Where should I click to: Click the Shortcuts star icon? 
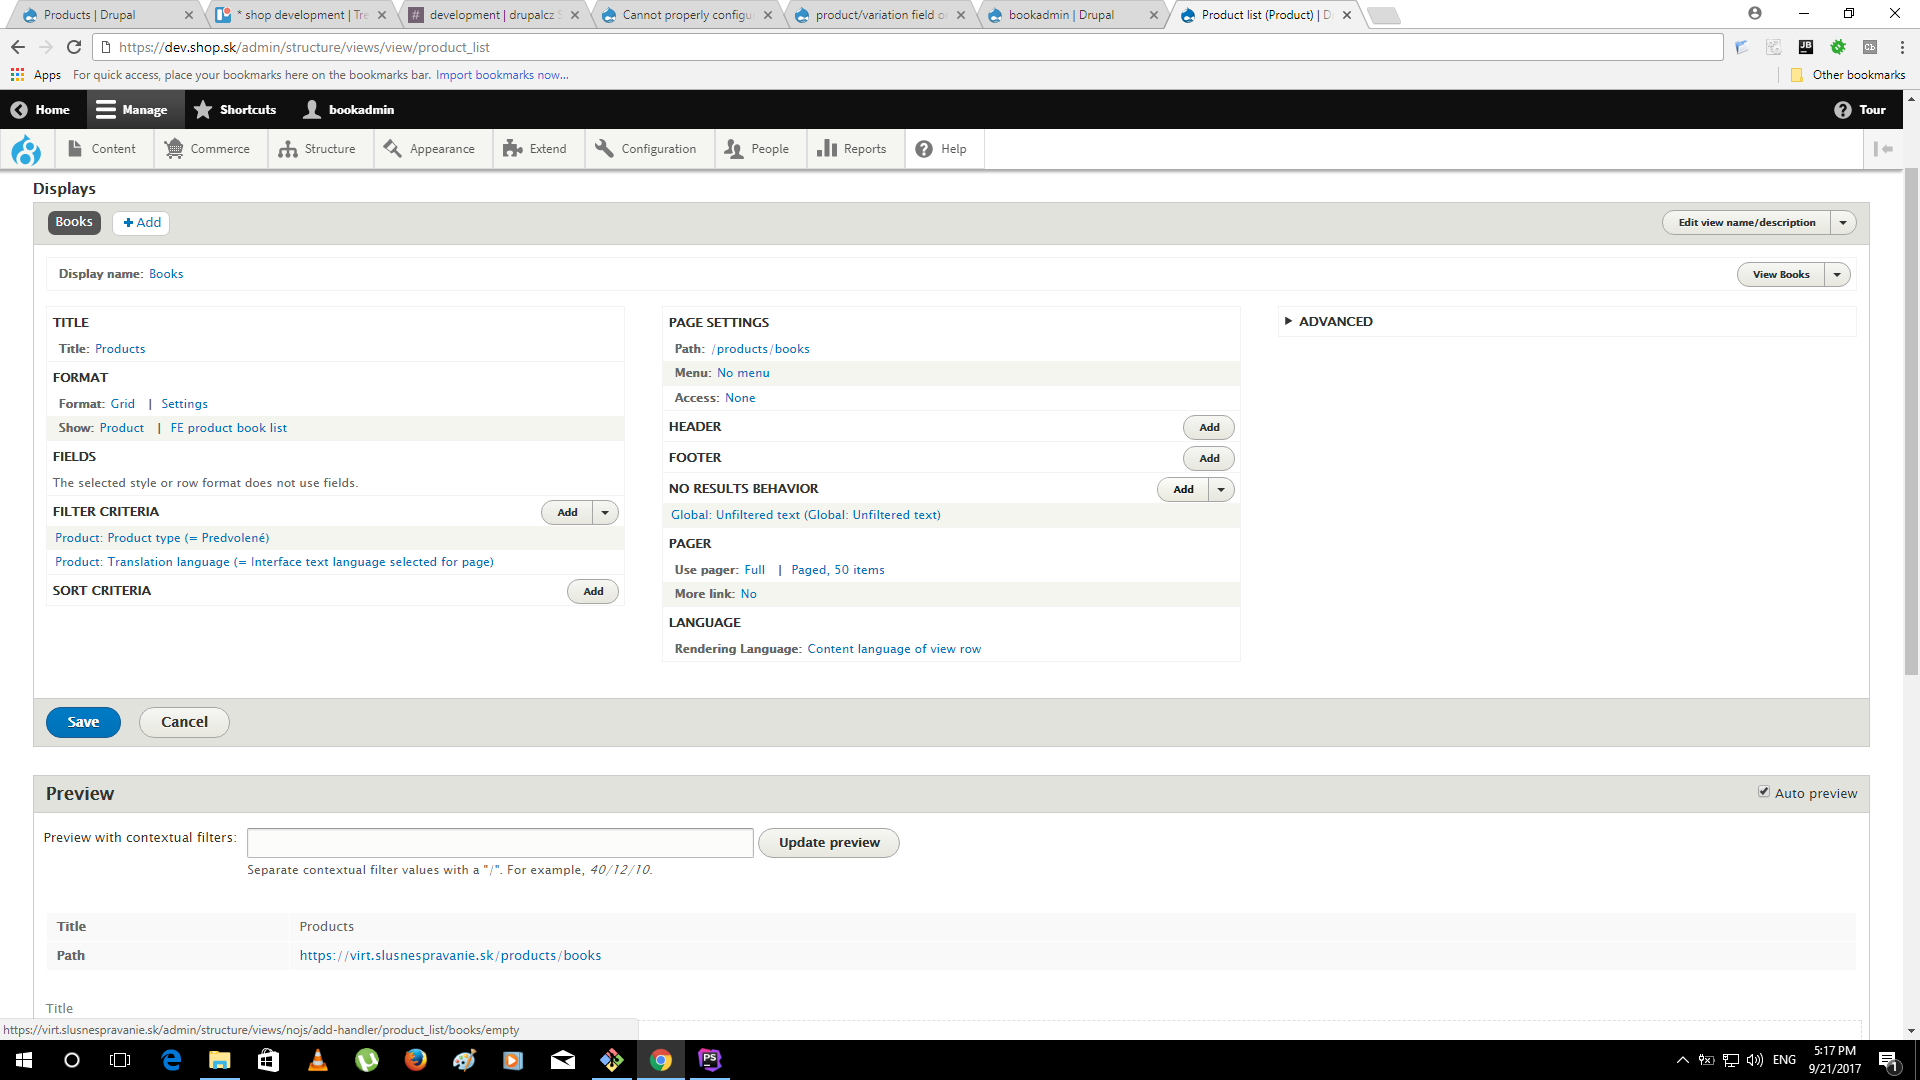point(204,109)
